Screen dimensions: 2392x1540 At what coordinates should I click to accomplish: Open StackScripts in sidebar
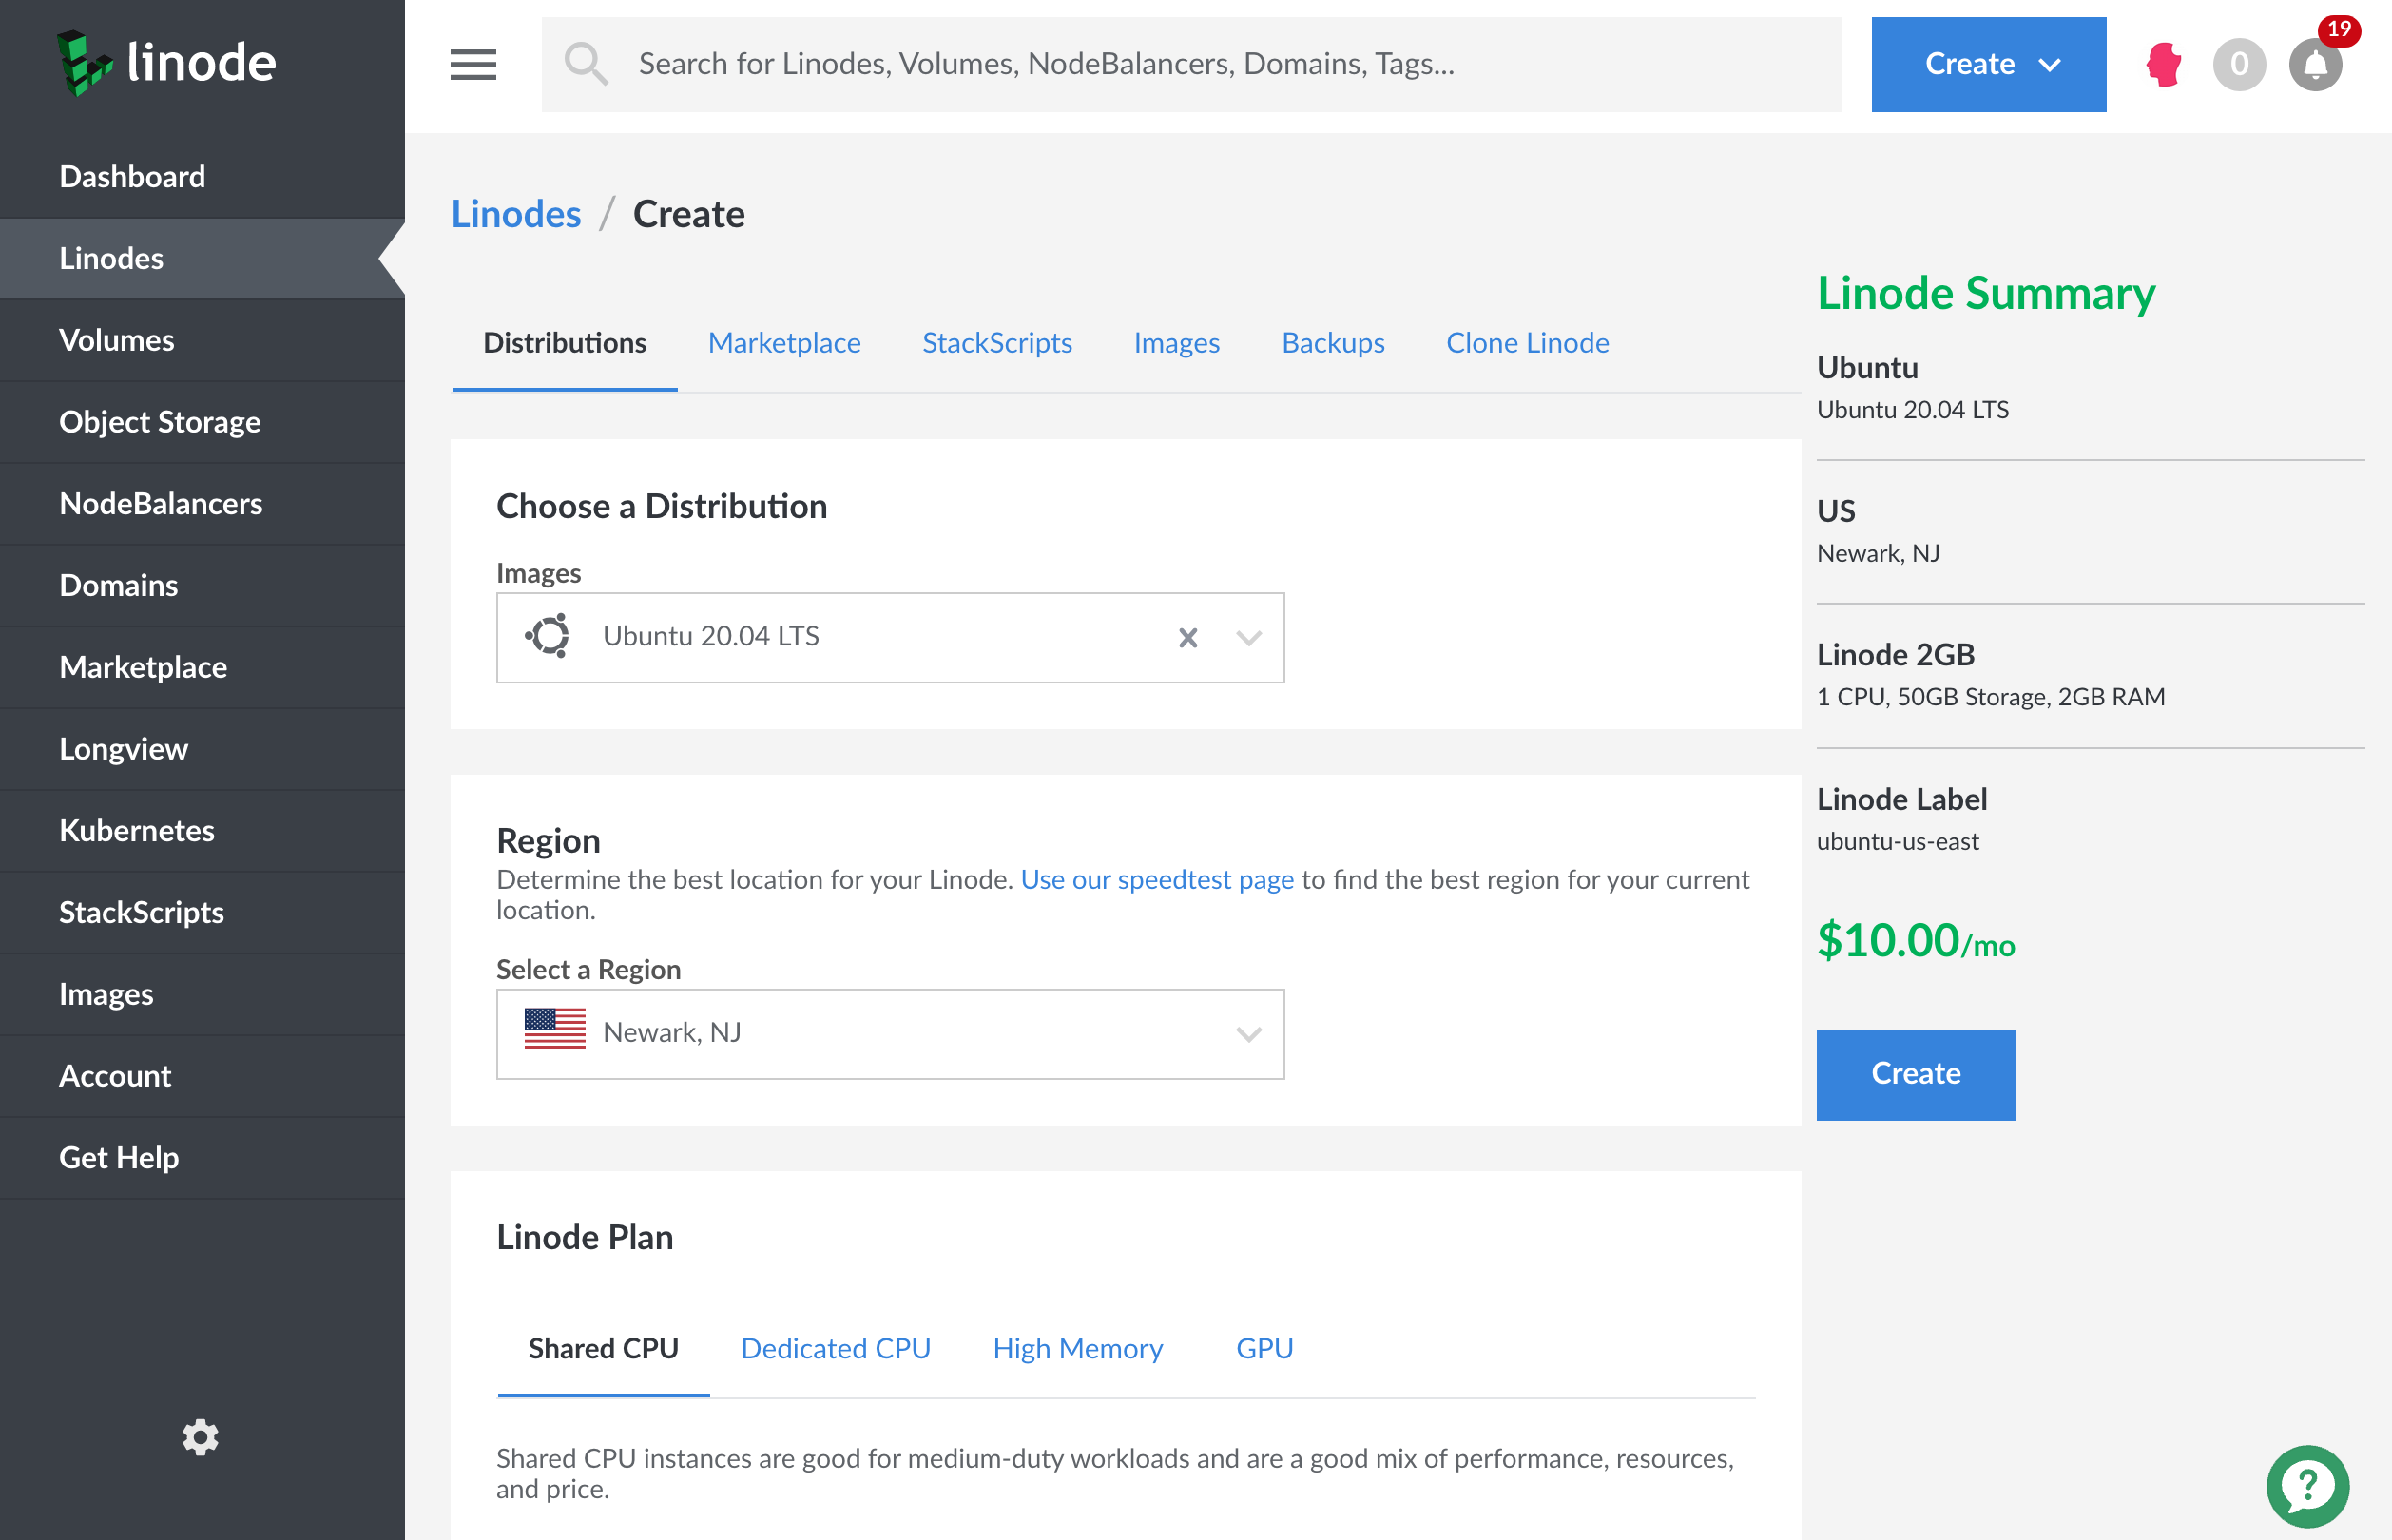202,912
